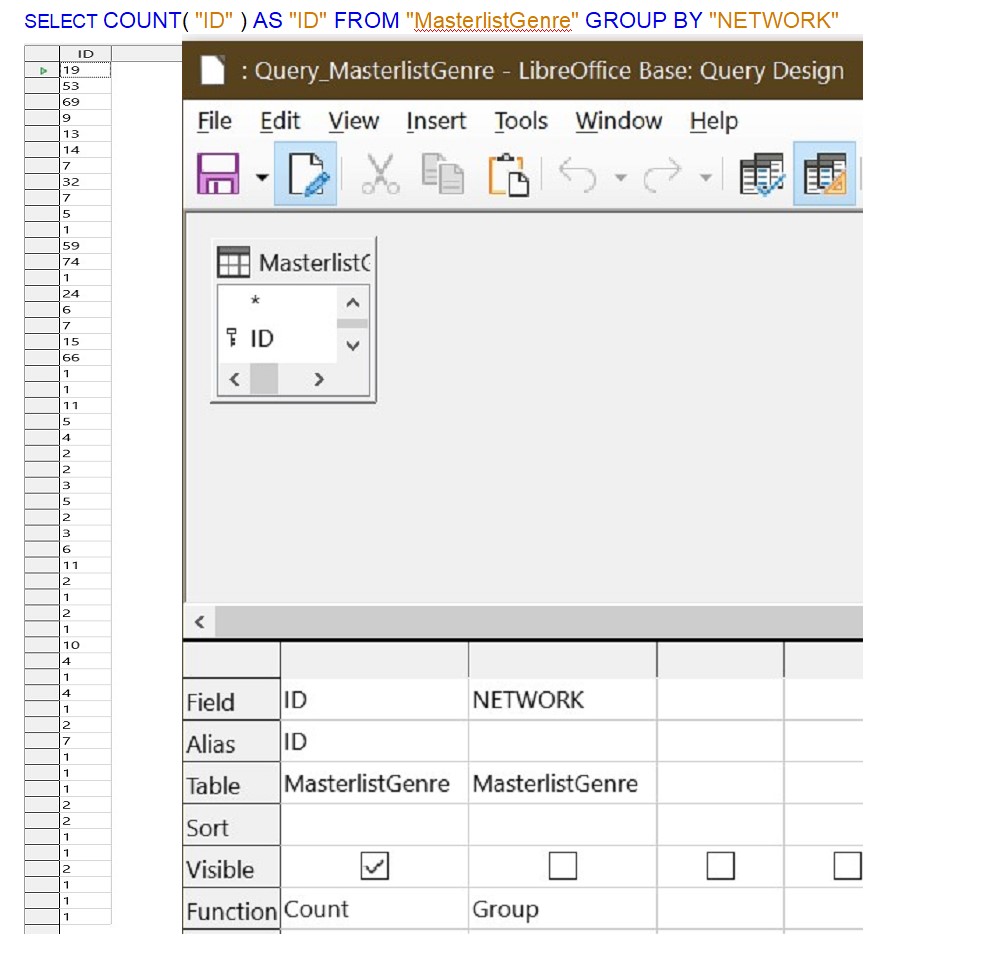Viewport: 1002px width, 961px height.
Task: Open the View menu
Action: (353, 121)
